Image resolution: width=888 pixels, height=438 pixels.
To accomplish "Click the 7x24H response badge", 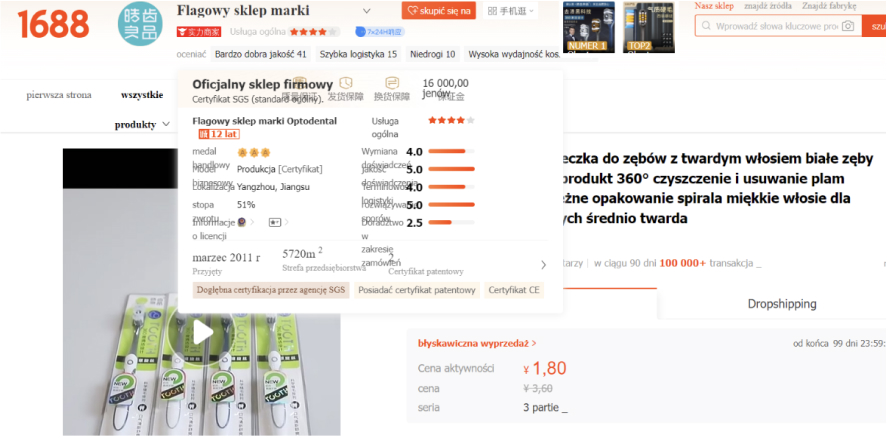I will coord(379,32).
